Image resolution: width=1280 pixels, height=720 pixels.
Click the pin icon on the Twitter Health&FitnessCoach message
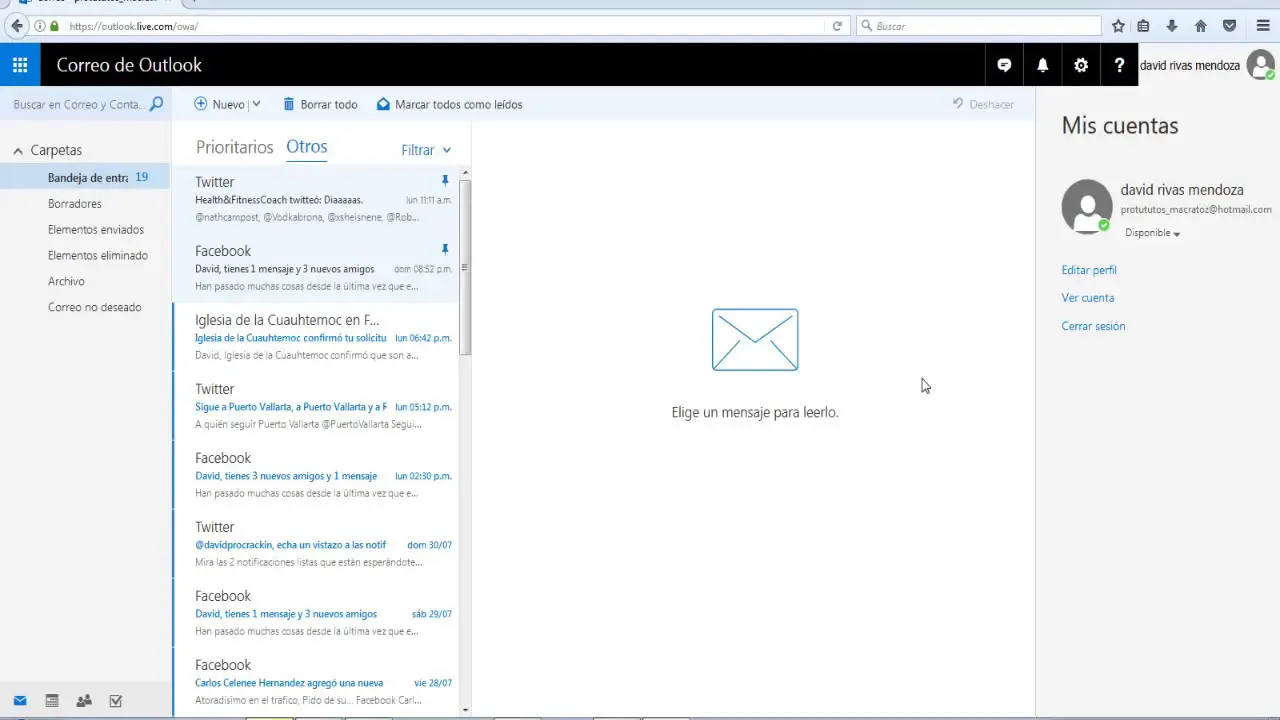coord(445,181)
